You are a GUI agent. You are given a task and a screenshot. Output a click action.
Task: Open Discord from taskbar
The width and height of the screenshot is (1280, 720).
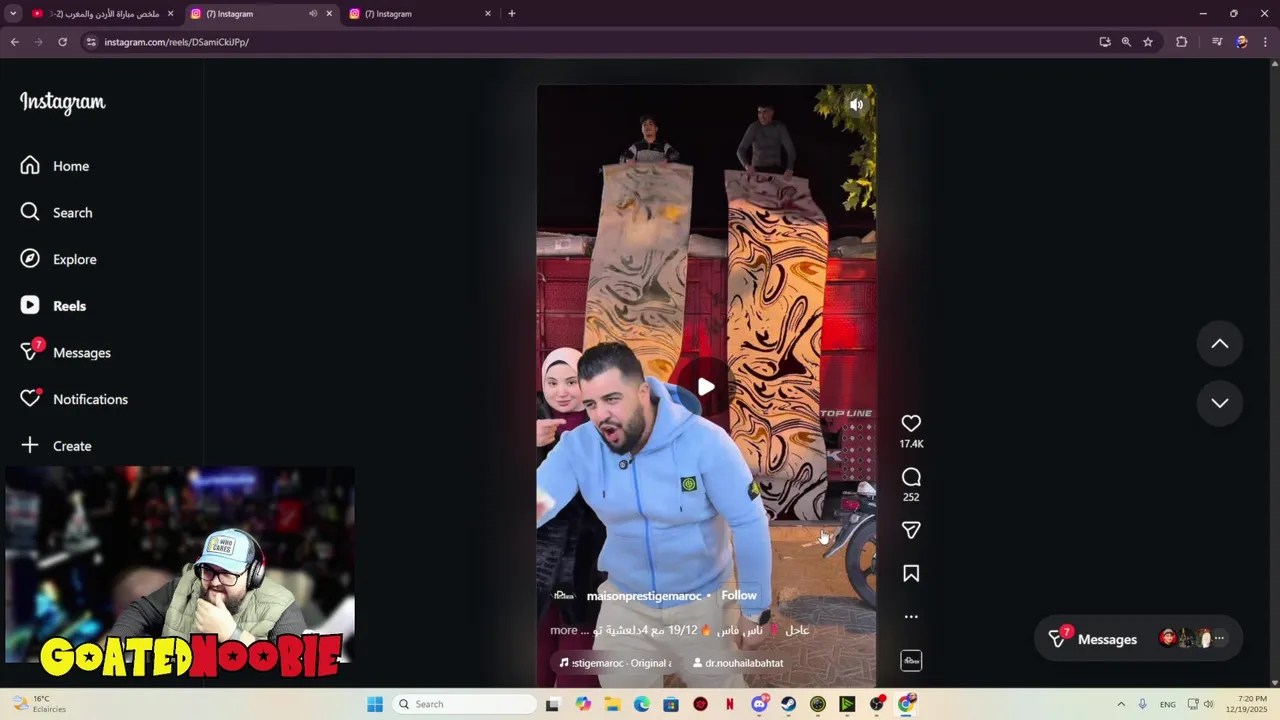point(759,704)
